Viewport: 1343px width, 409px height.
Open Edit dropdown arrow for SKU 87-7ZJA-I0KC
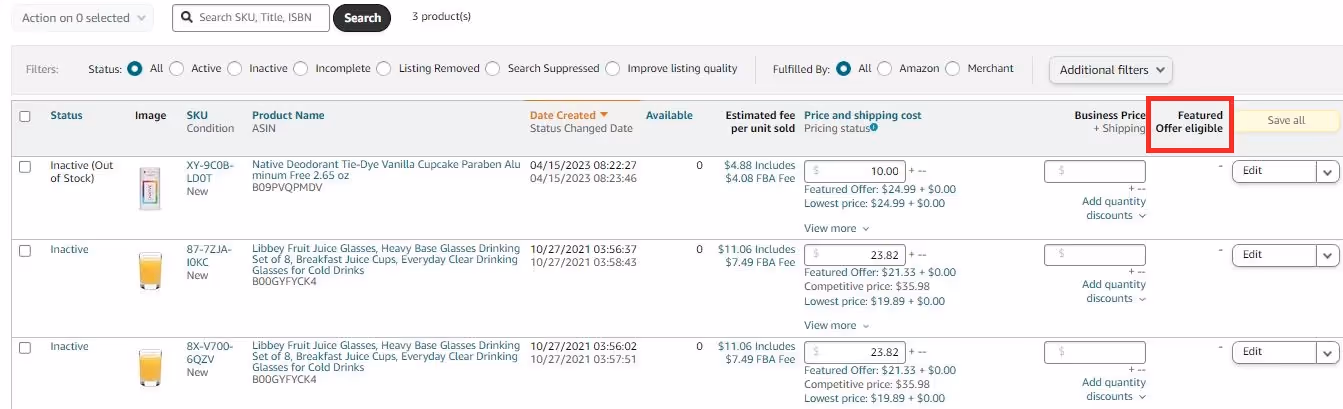coord(1327,255)
